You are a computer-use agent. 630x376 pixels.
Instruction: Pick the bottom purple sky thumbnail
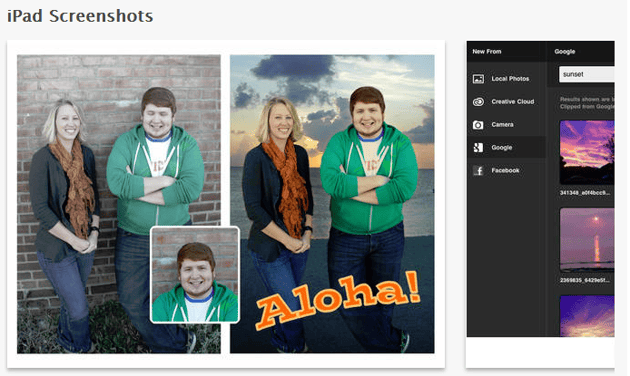point(587,316)
